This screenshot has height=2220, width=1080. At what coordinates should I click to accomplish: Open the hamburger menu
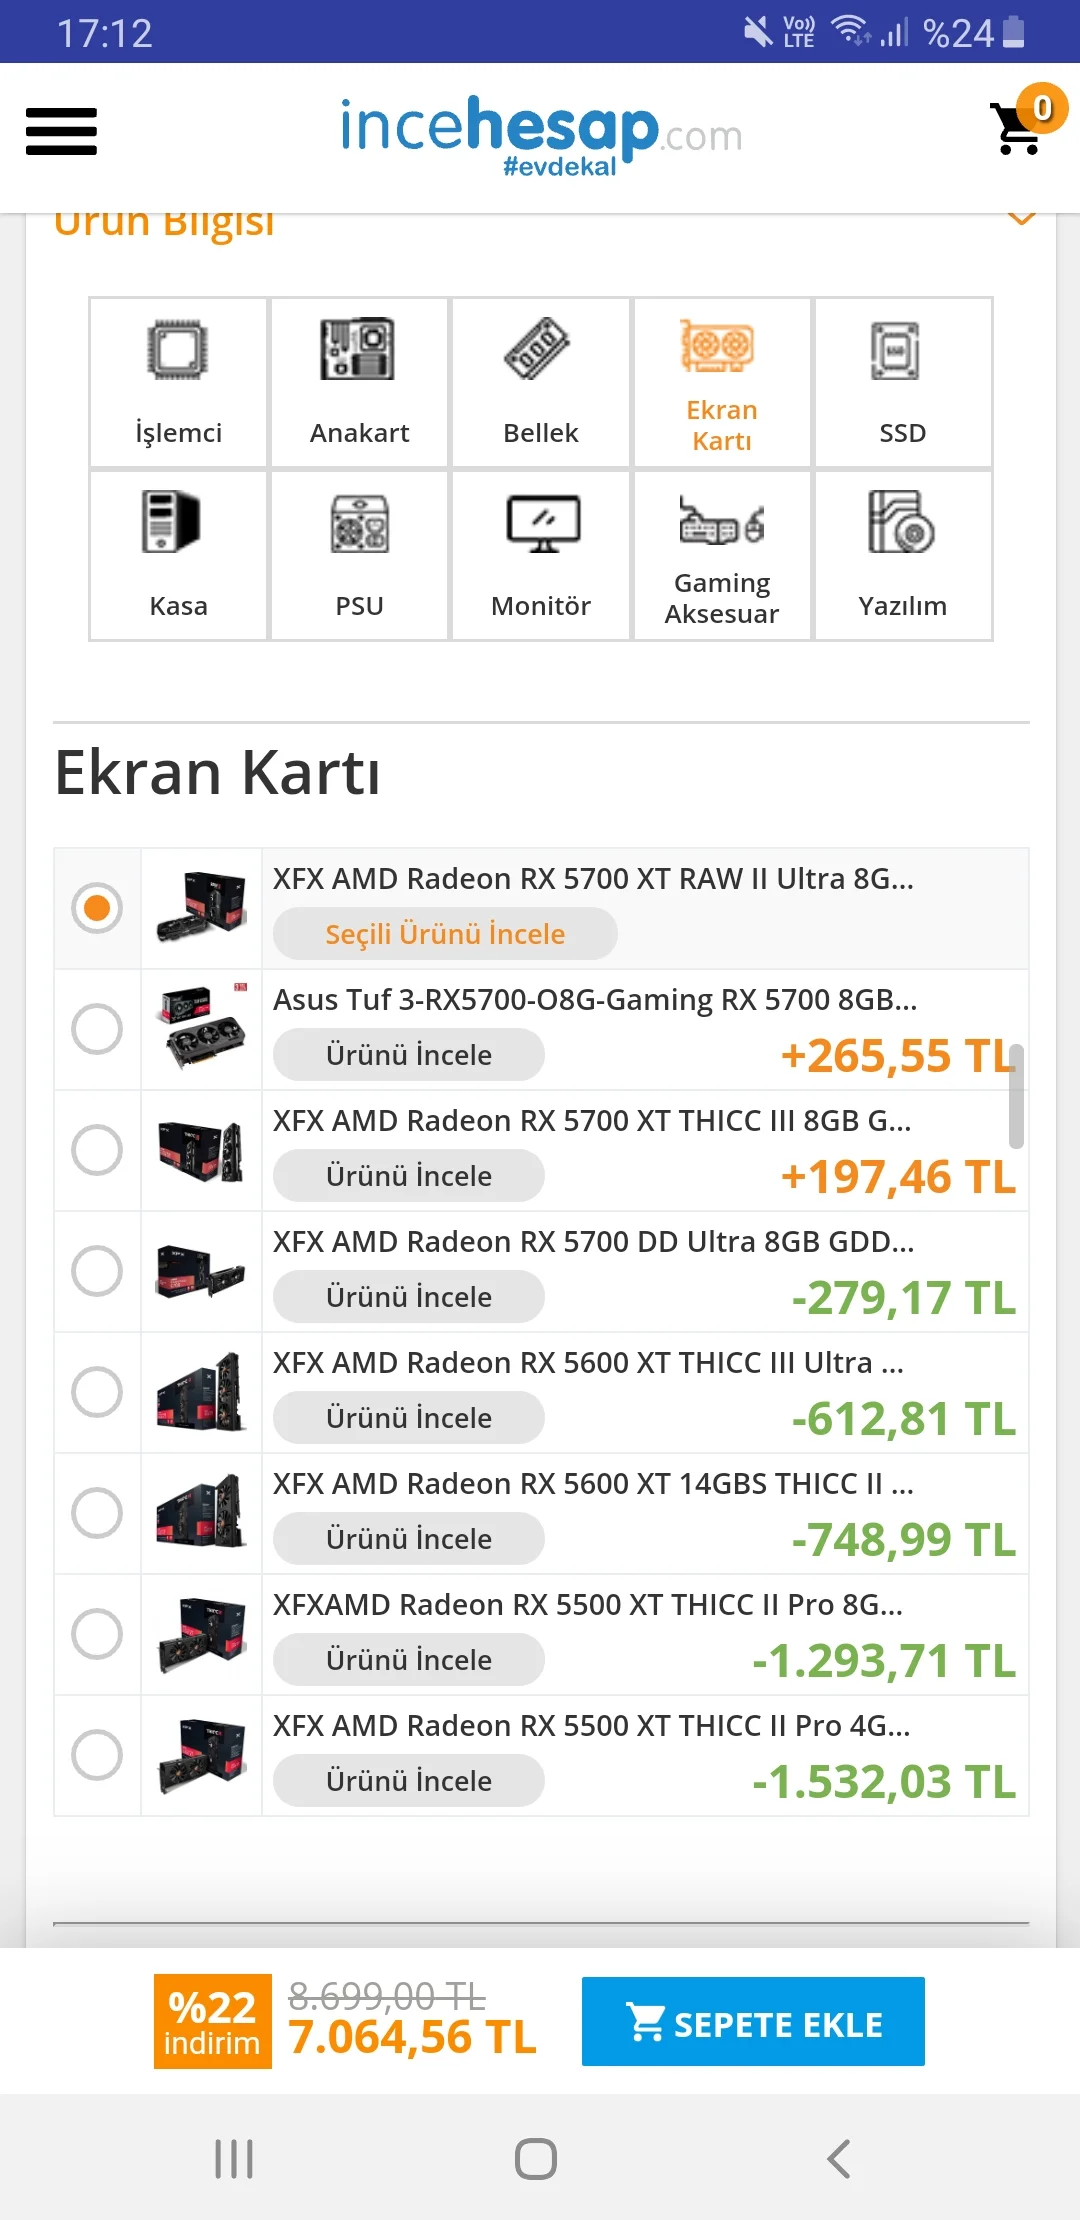point(61,131)
